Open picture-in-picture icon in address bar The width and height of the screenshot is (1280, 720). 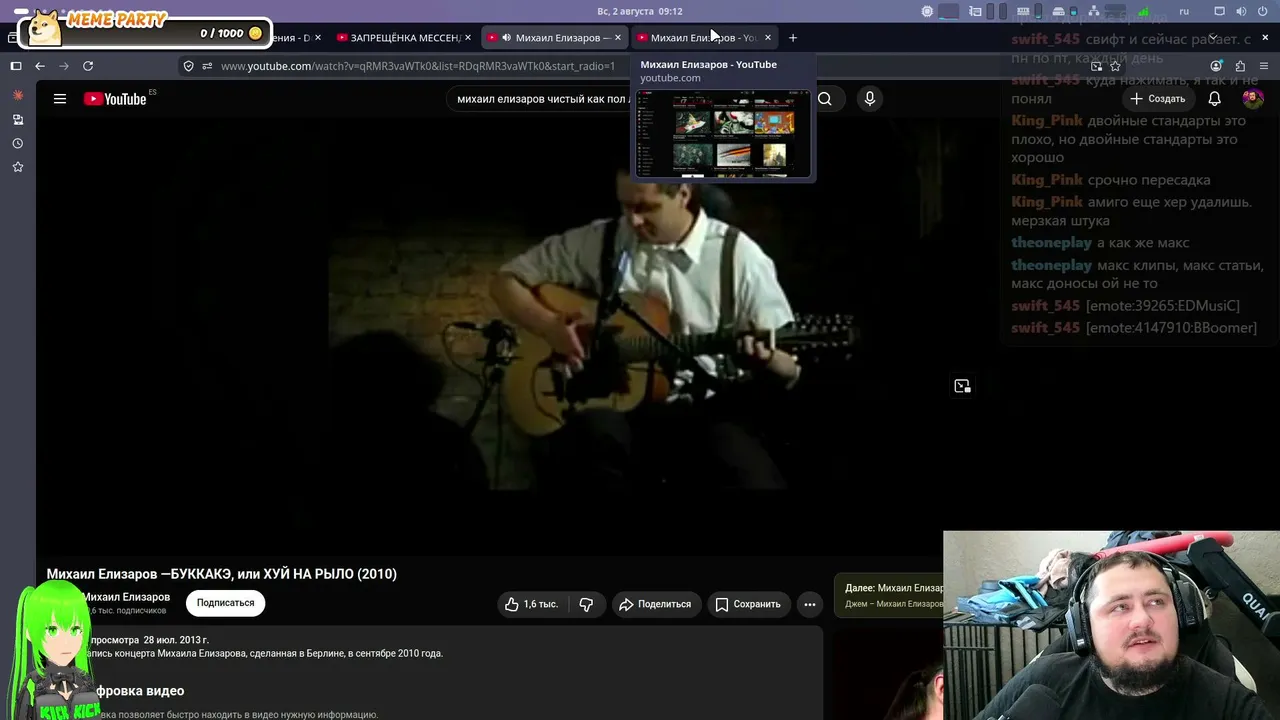pos(1097,66)
